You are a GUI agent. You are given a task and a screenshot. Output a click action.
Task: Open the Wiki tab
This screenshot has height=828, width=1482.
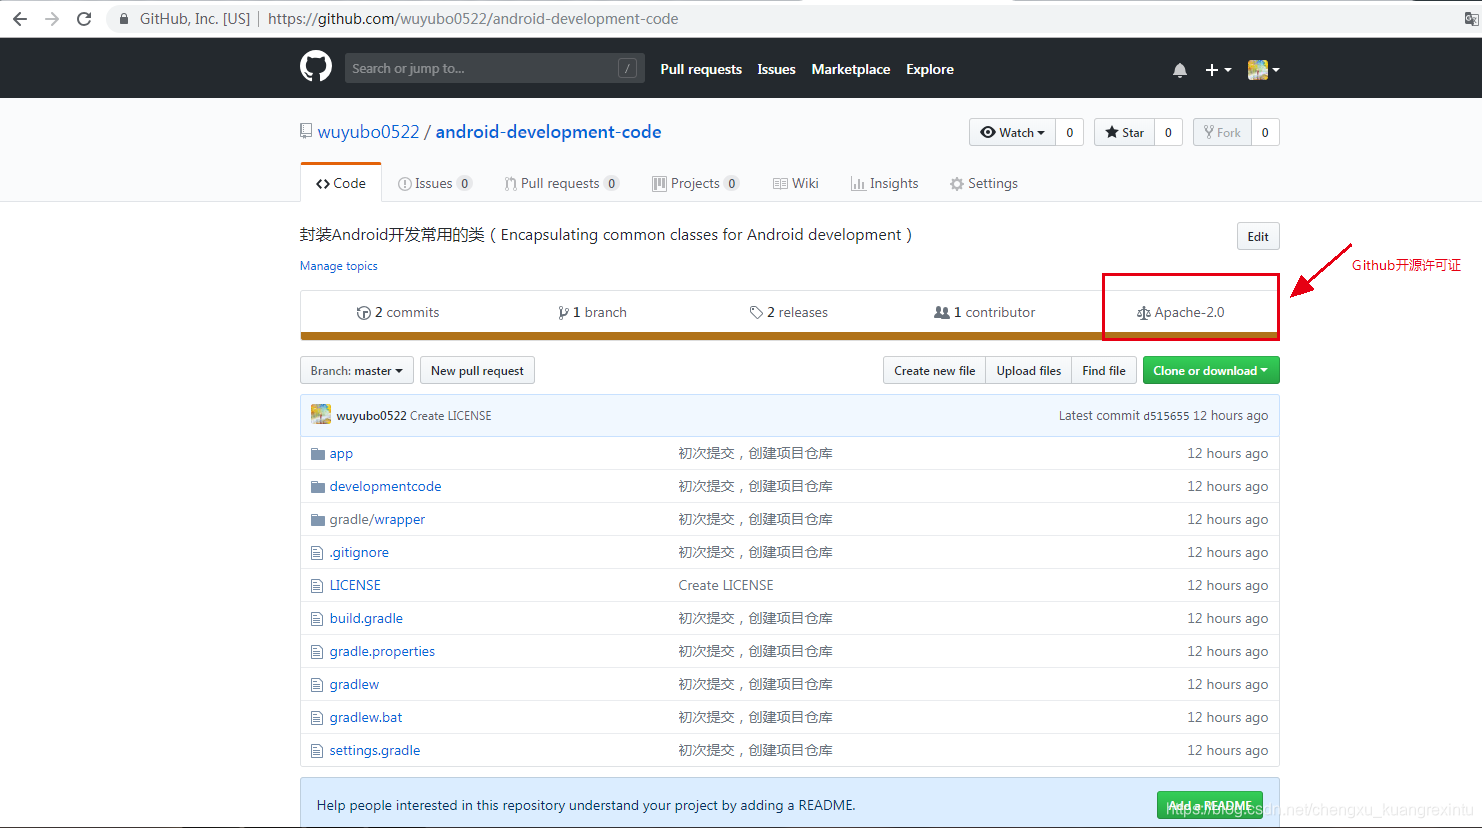click(795, 183)
